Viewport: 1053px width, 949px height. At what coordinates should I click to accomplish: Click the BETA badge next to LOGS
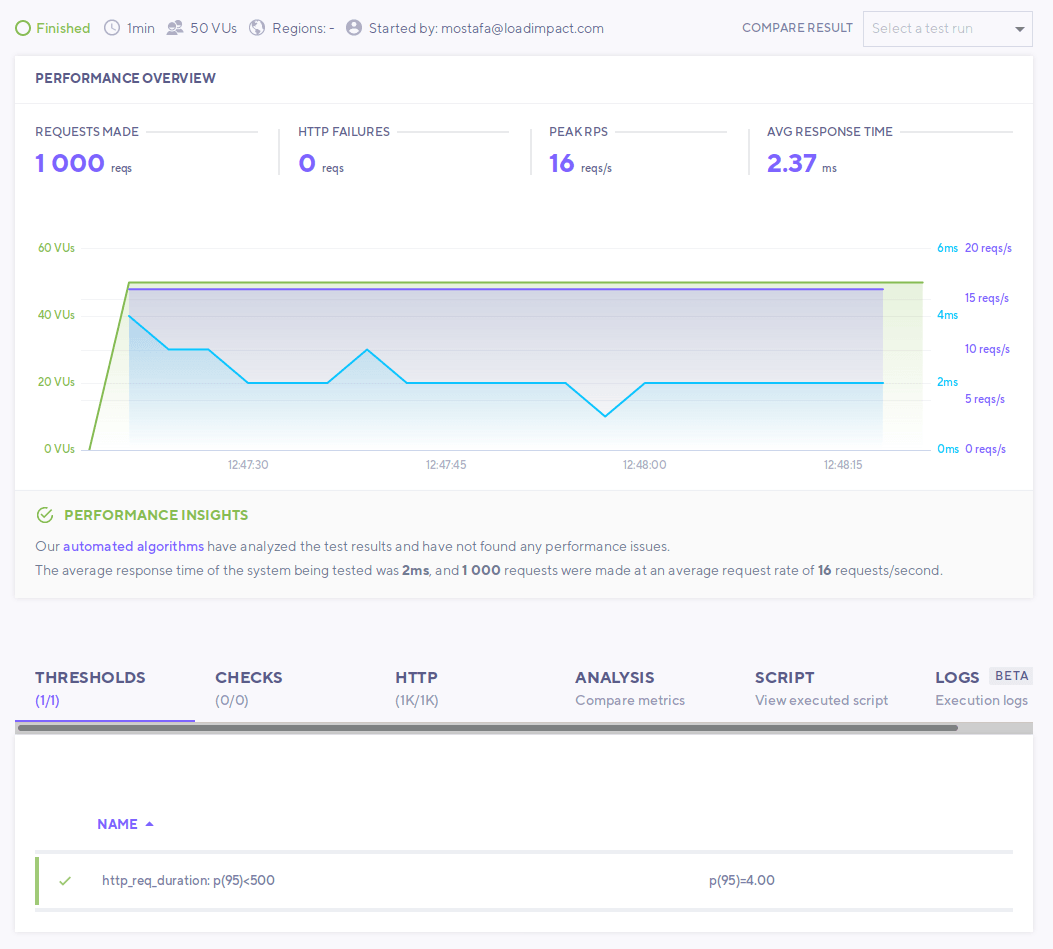pos(1011,675)
